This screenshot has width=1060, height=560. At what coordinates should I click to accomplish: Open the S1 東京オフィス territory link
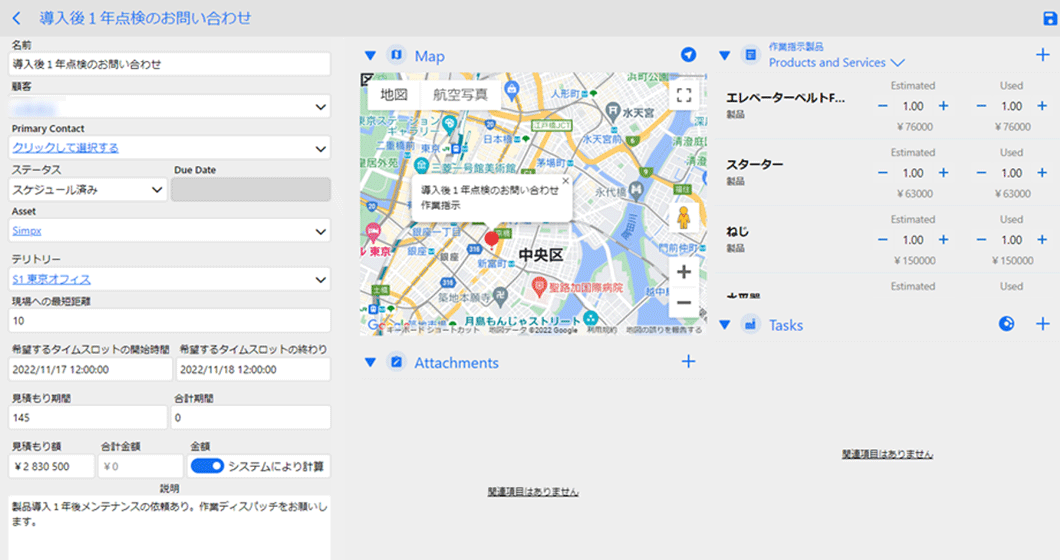coord(52,279)
